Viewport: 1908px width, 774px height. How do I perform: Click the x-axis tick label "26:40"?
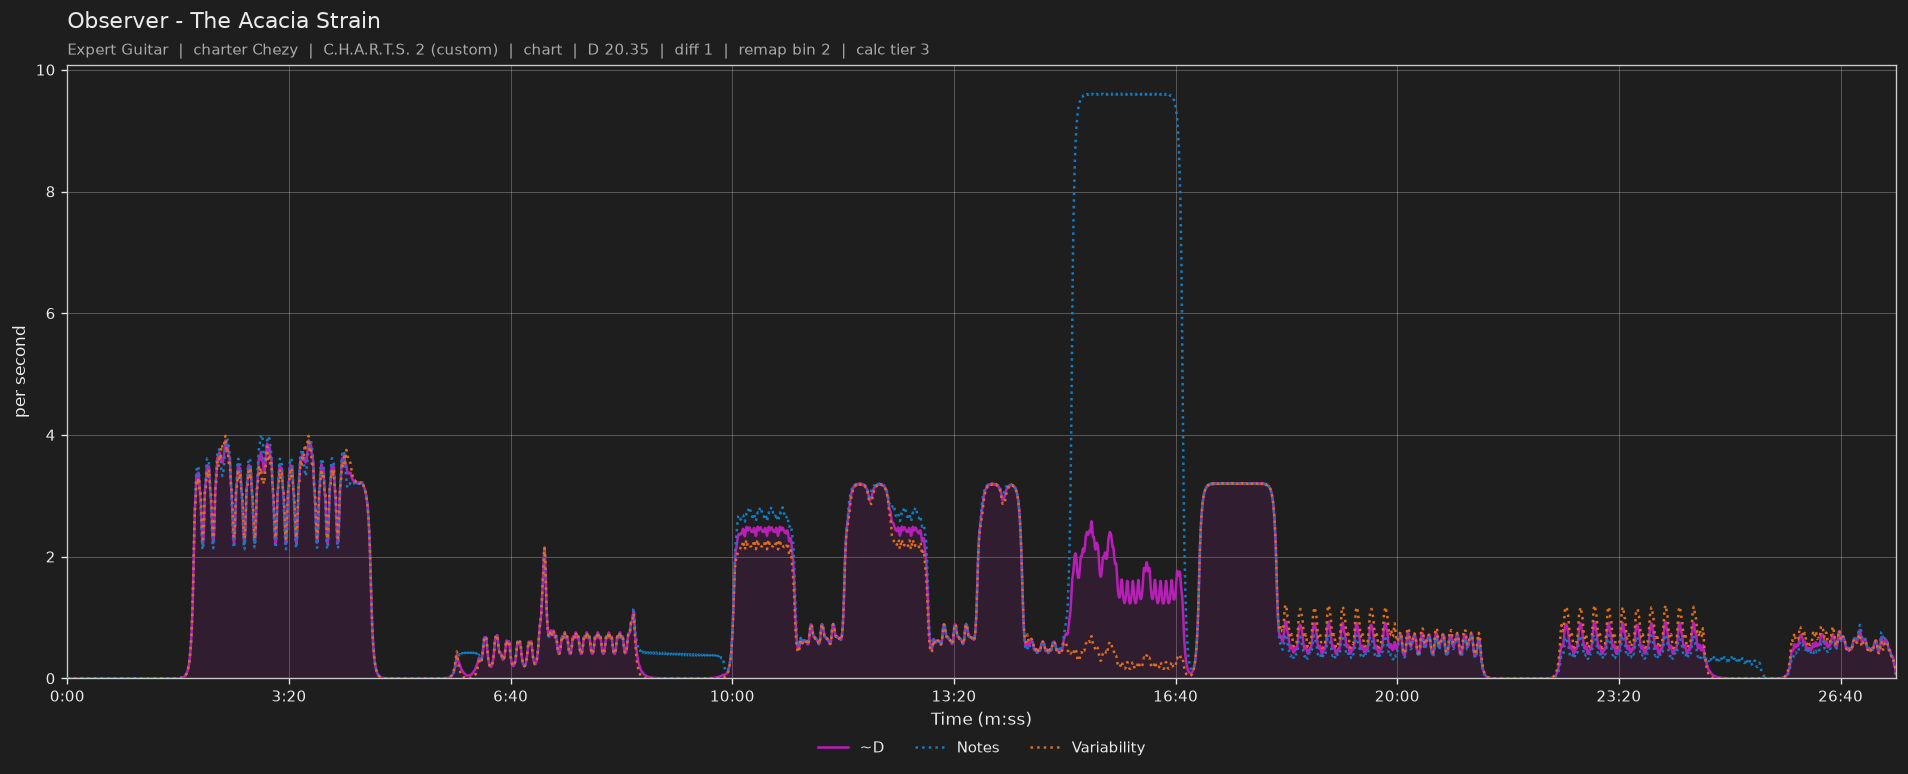point(1840,697)
